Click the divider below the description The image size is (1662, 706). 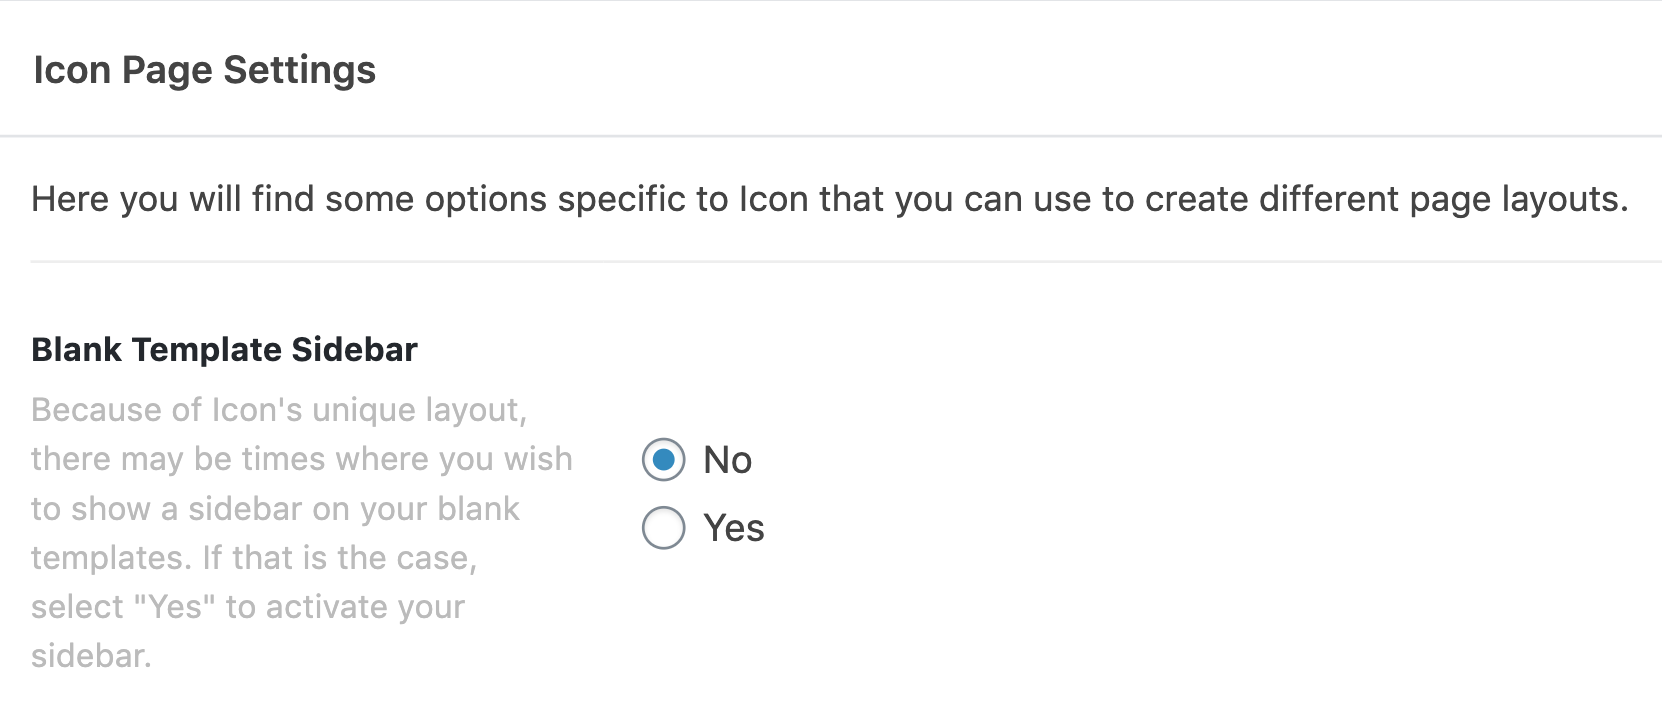[x=830, y=260]
